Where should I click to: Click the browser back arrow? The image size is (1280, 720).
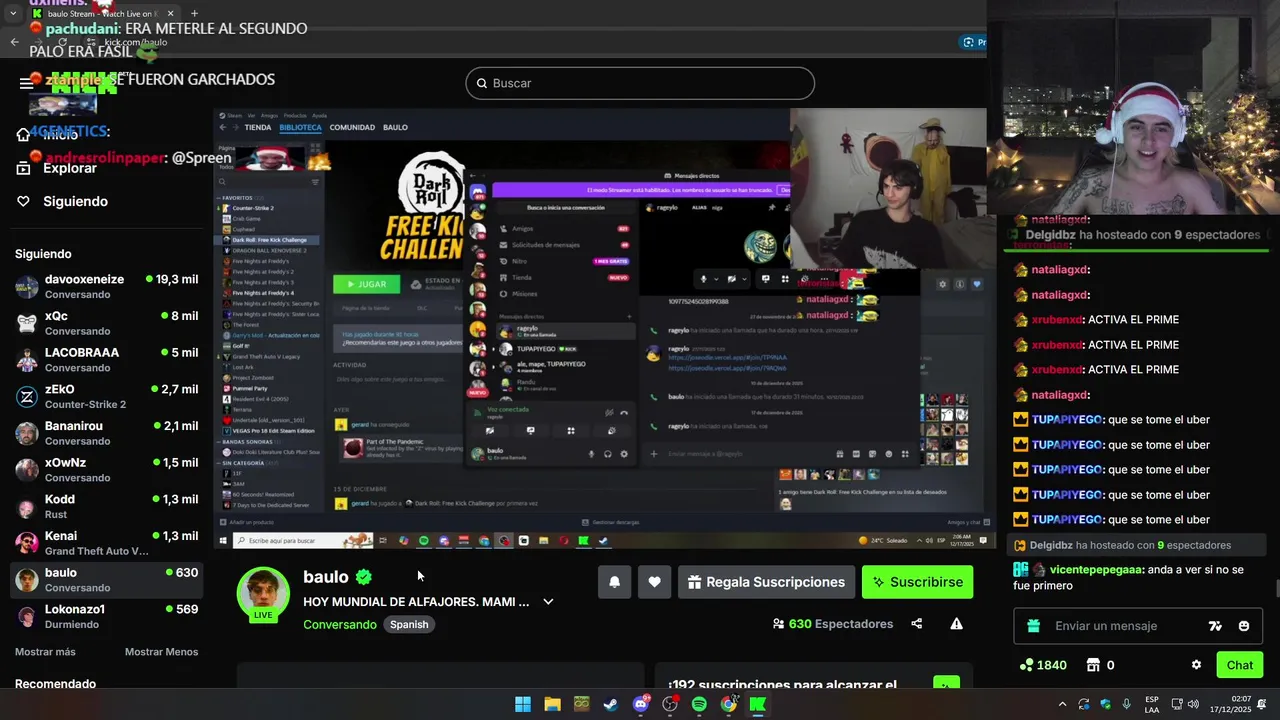[14, 42]
